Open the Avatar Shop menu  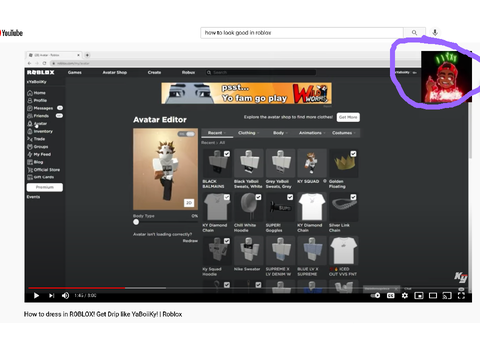115,72
